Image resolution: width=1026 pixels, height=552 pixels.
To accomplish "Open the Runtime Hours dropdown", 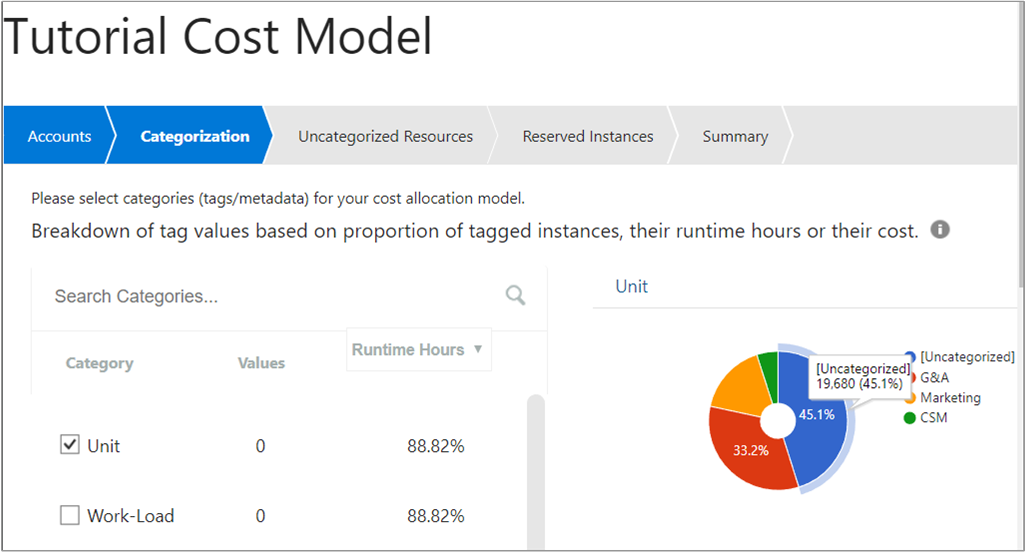I will (419, 349).
